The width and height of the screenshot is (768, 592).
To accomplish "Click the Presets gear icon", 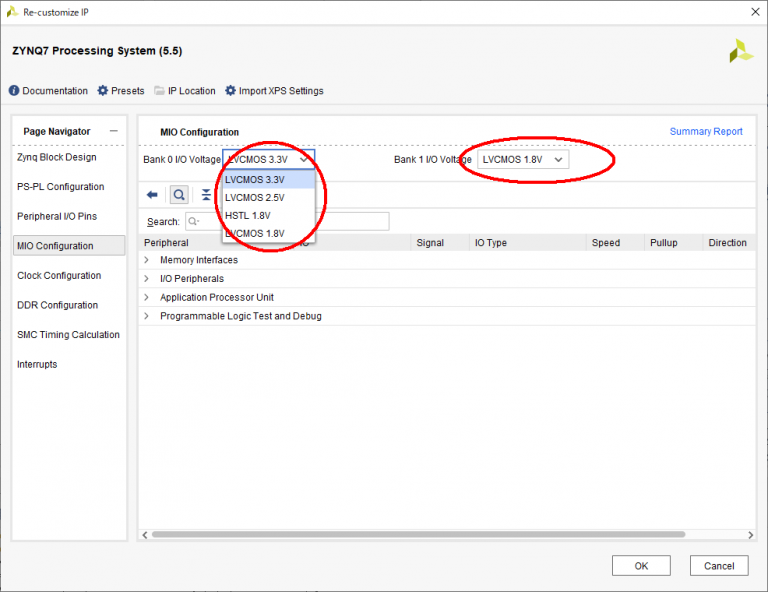I will [x=103, y=91].
